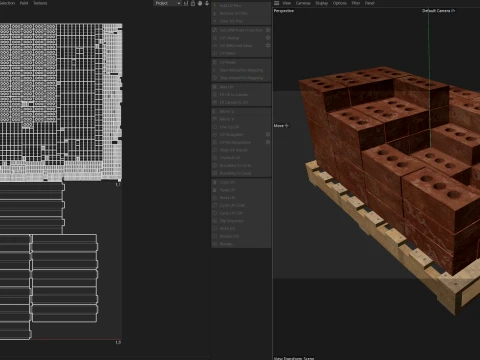Run Boundary to Quad command
The width and height of the screenshot is (480, 360).
(241, 173)
